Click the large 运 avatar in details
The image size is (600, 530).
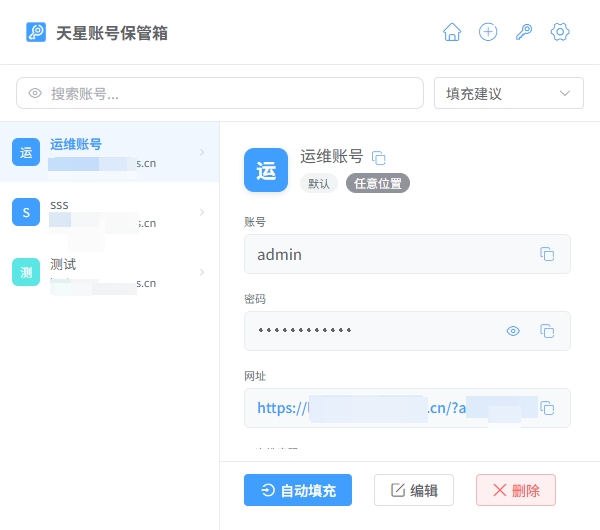[266, 170]
